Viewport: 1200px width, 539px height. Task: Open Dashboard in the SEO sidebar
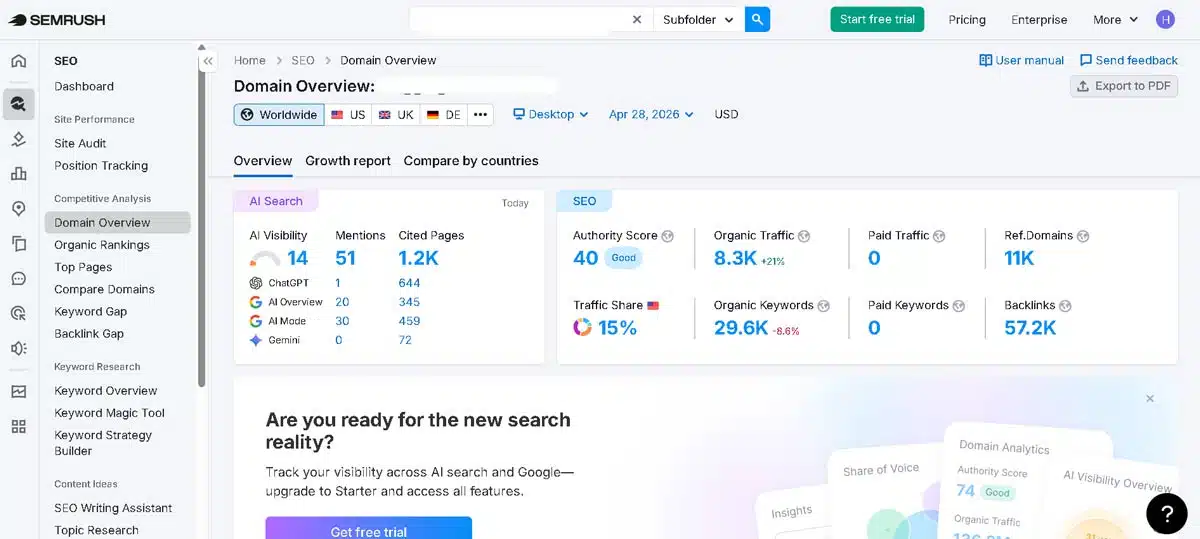(x=84, y=86)
